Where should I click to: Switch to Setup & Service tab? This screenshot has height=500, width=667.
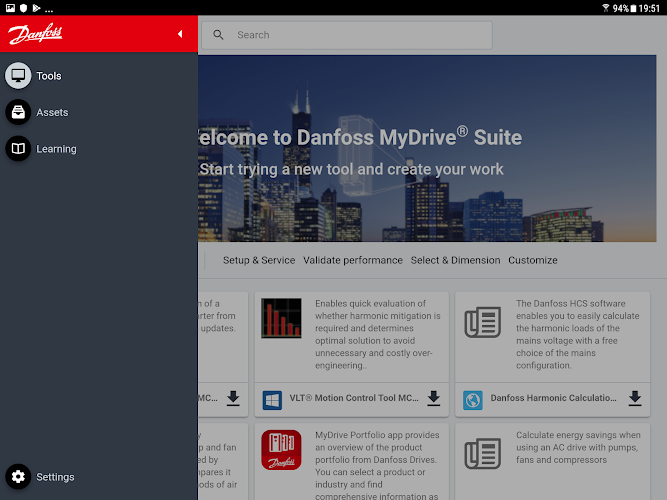(259, 260)
